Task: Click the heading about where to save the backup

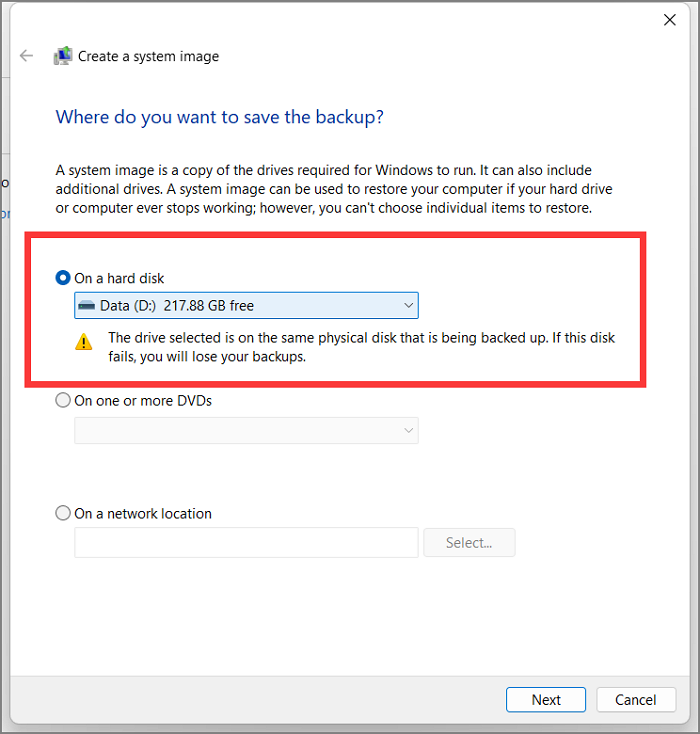Action: tap(220, 117)
